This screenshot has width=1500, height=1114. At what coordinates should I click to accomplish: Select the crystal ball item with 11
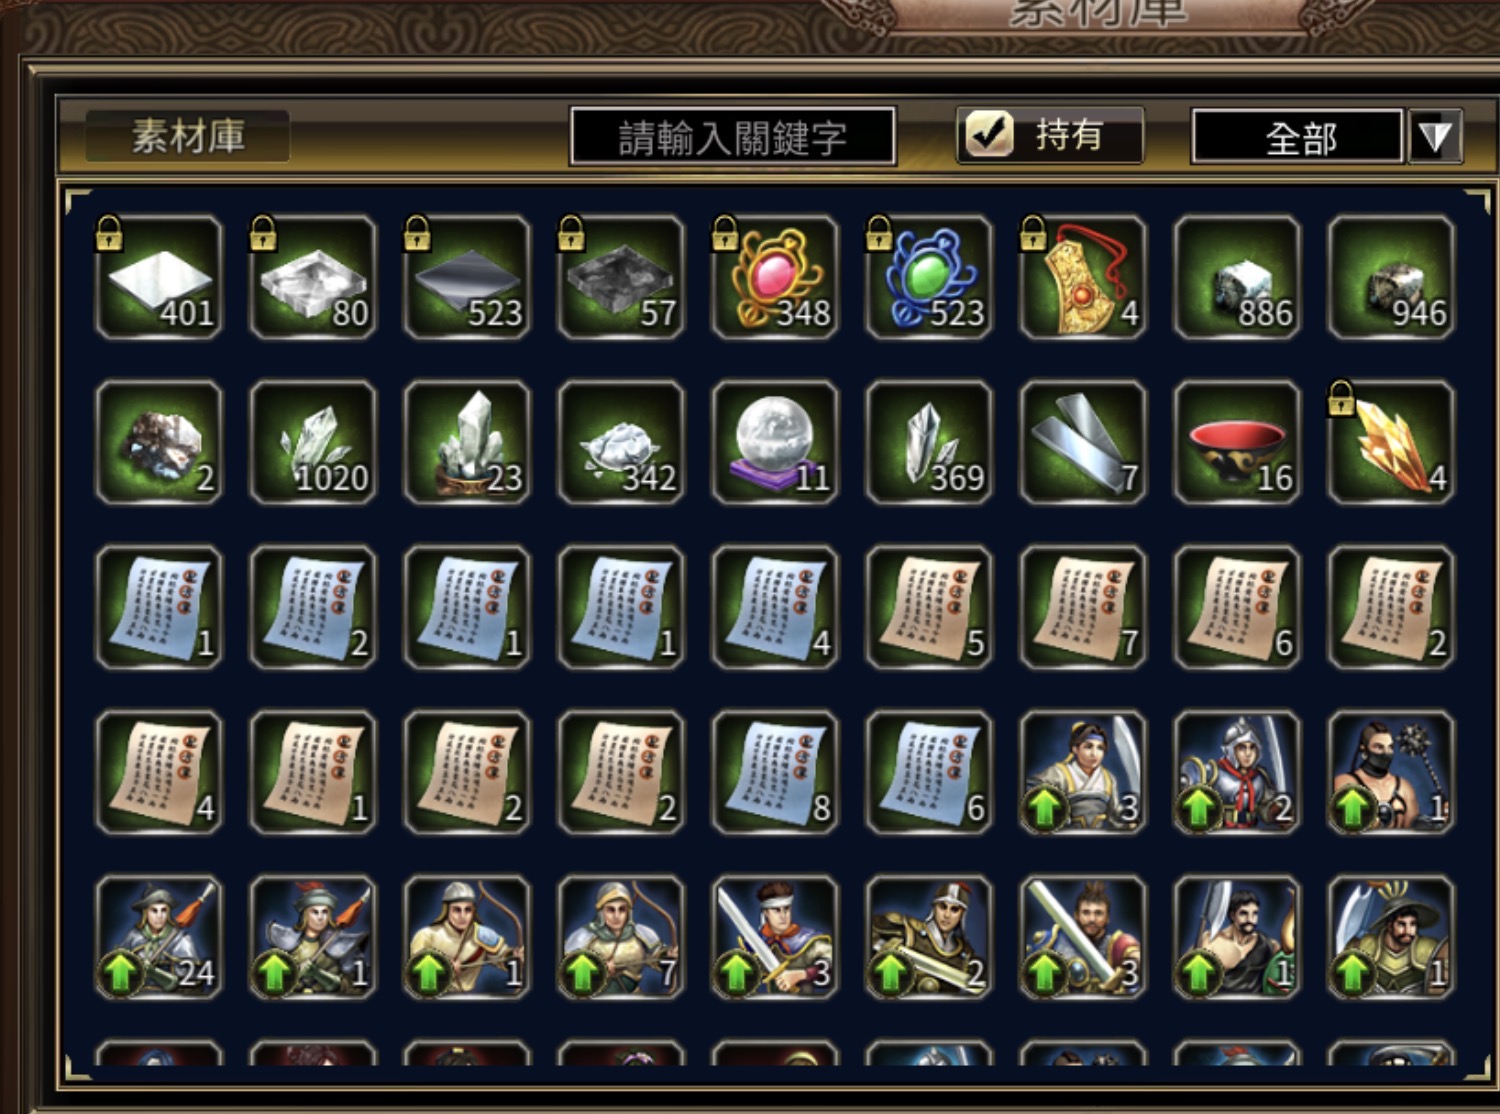[775, 442]
